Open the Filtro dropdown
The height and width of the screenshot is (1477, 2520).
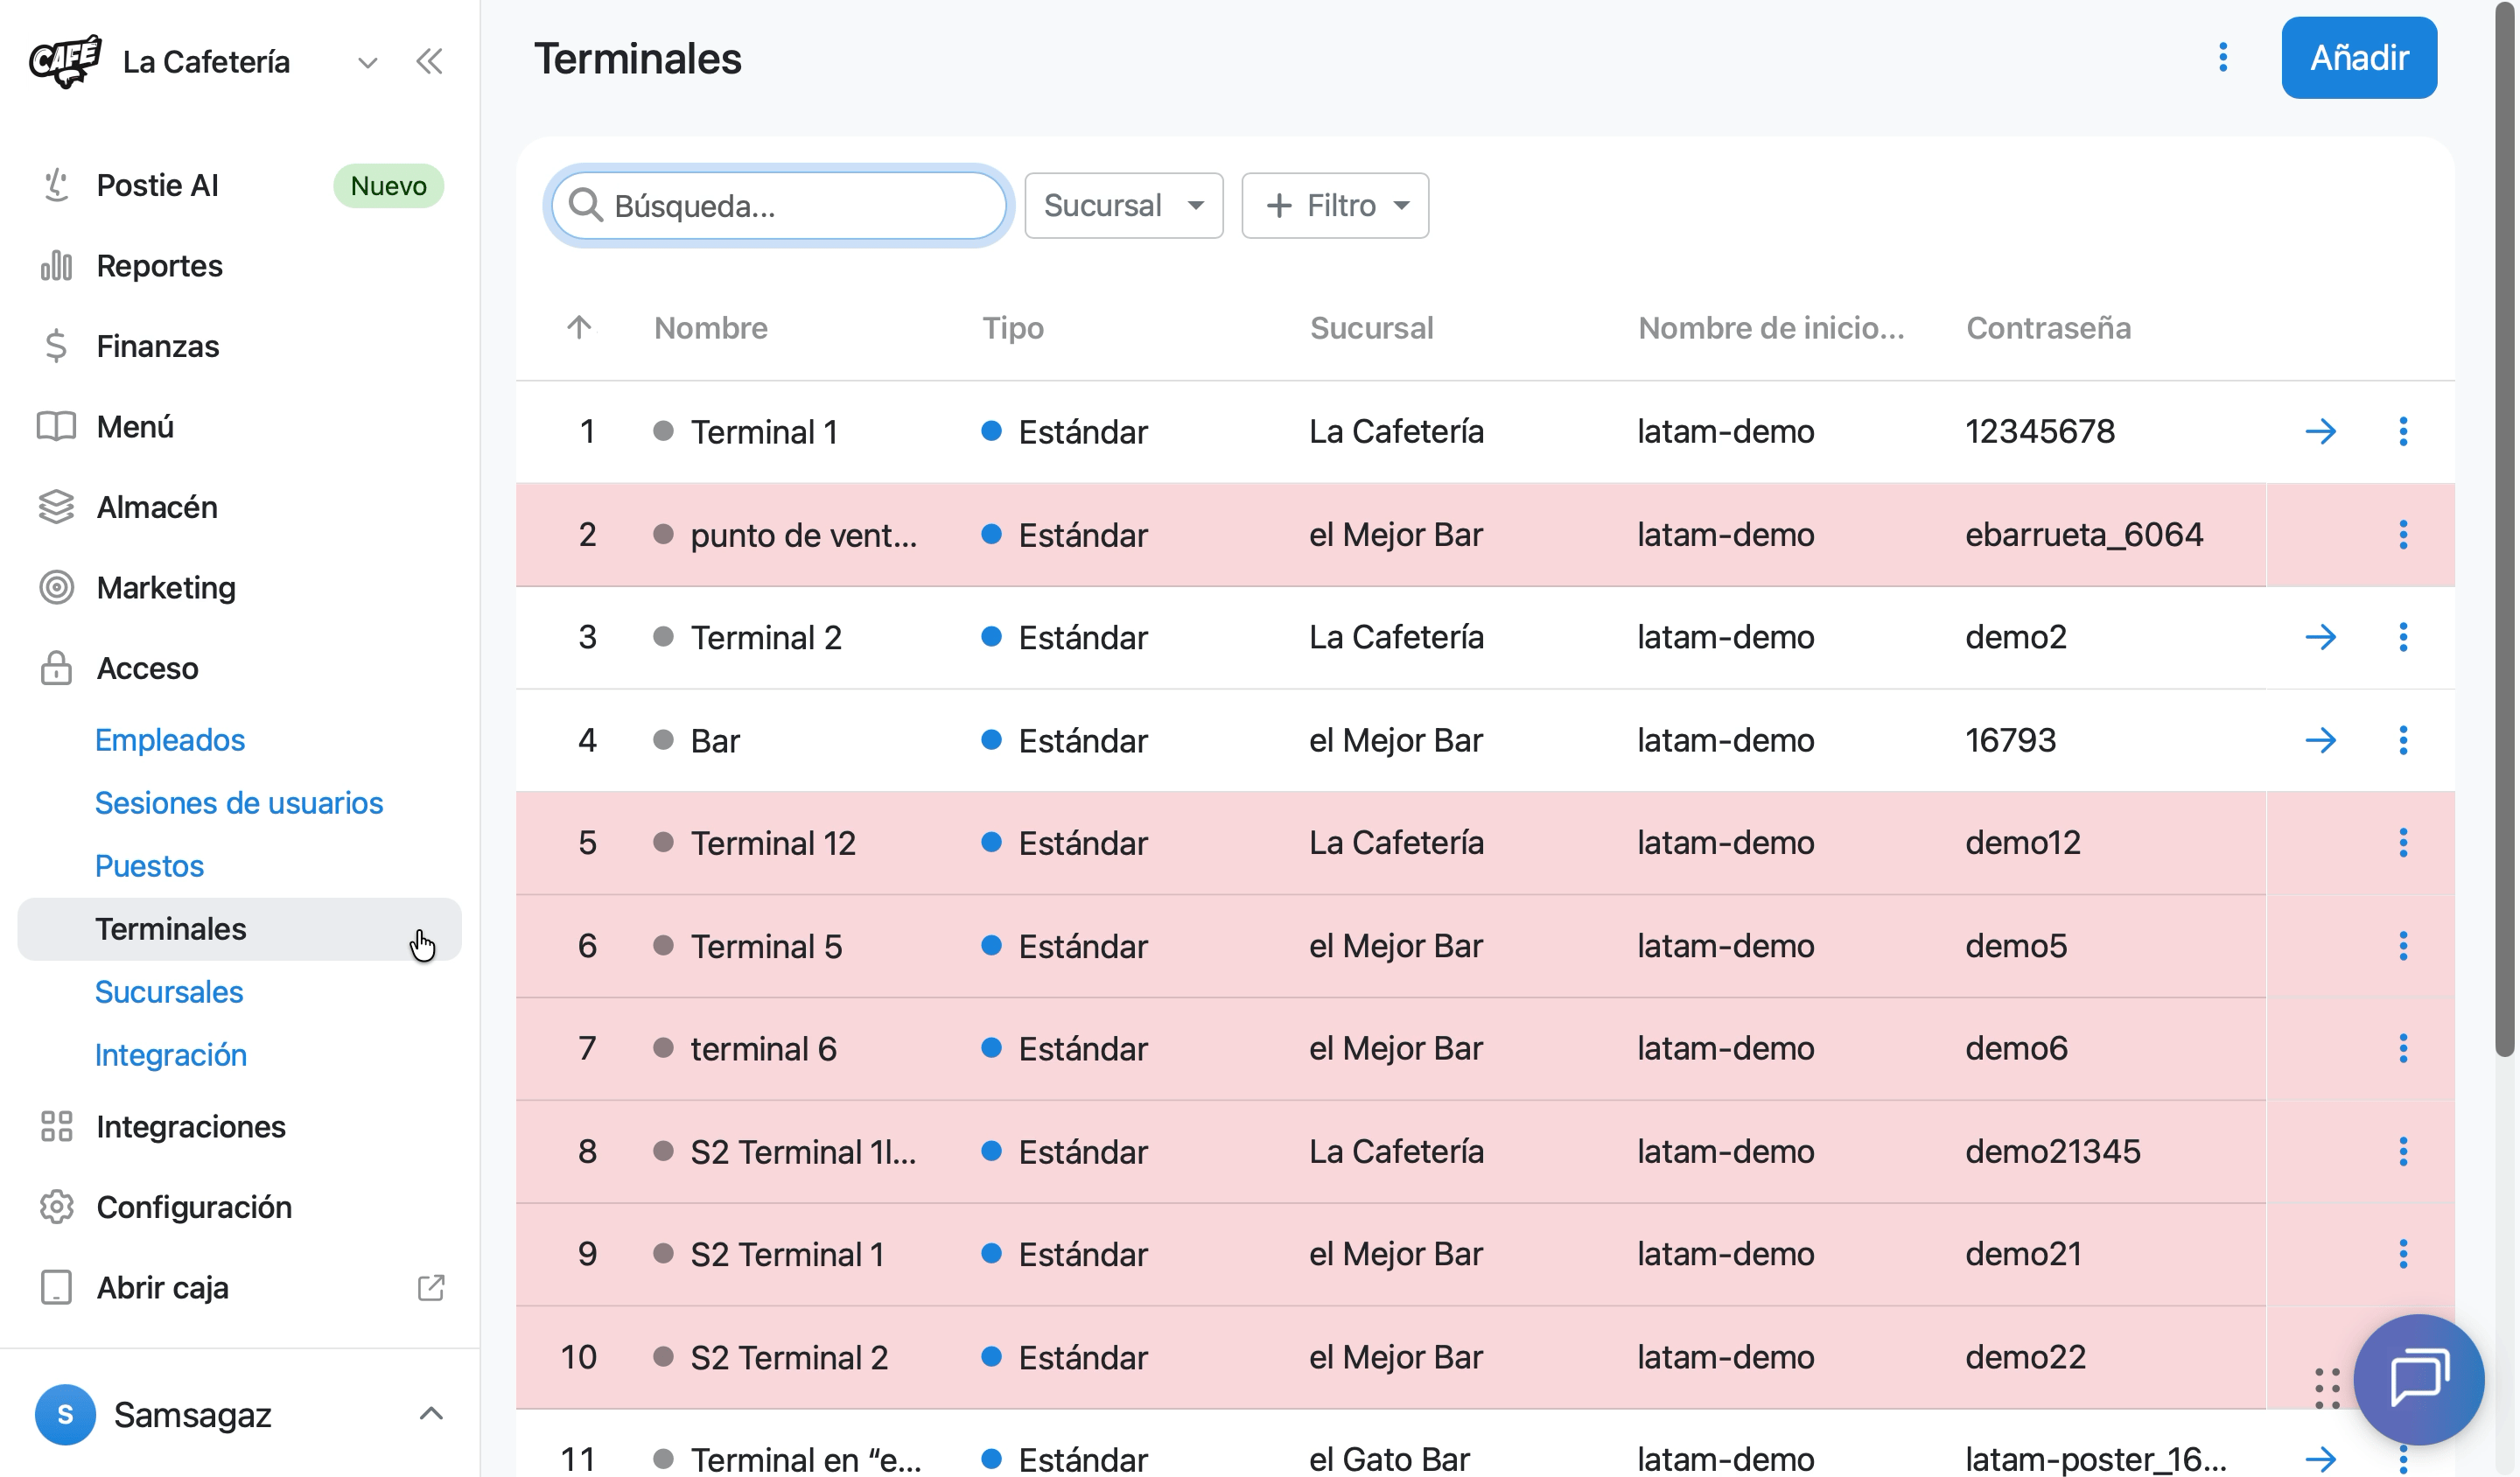click(x=1335, y=206)
